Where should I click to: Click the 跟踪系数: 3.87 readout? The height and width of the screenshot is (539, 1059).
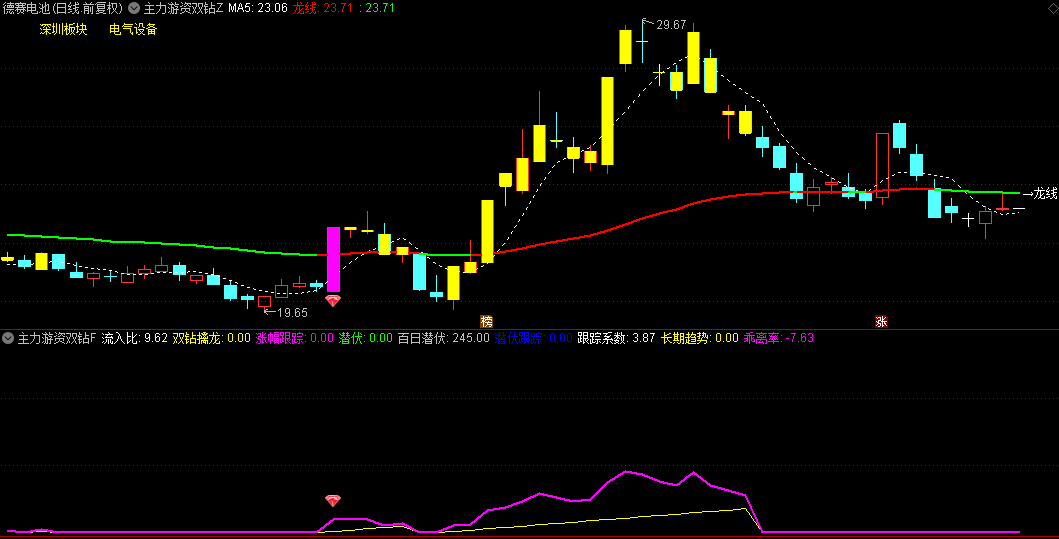tap(616, 338)
